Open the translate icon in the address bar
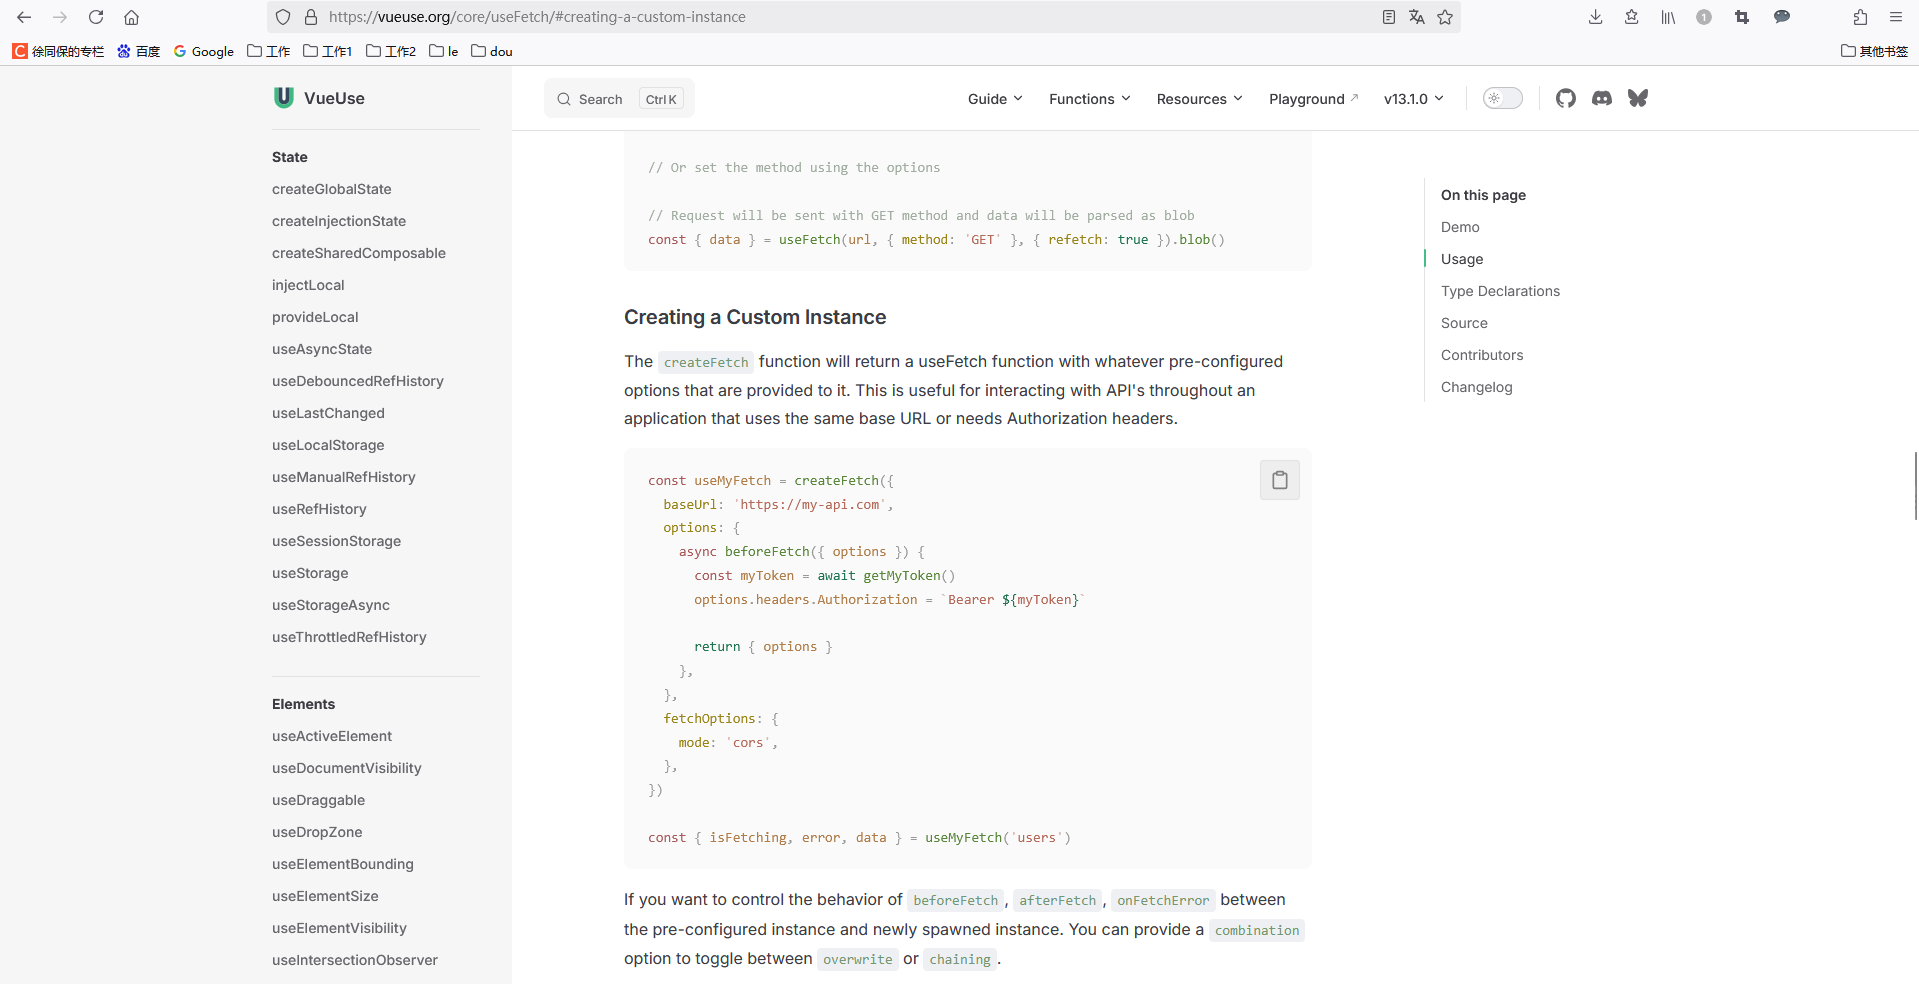This screenshot has width=1919, height=984. tap(1417, 17)
